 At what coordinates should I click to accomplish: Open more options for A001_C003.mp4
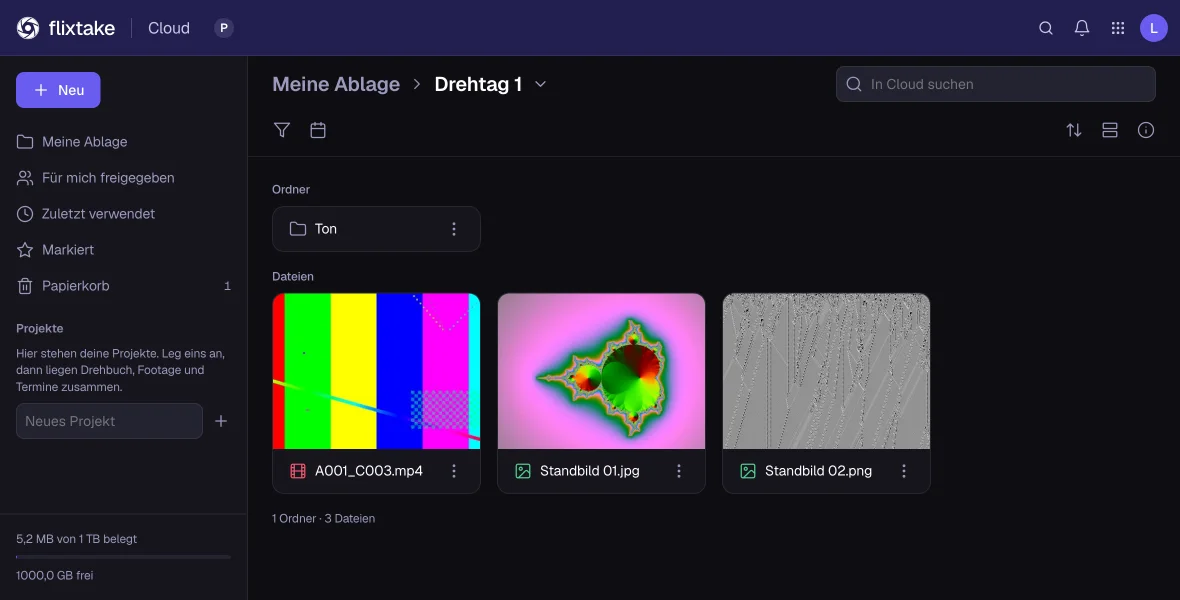click(x=454, y=471)
